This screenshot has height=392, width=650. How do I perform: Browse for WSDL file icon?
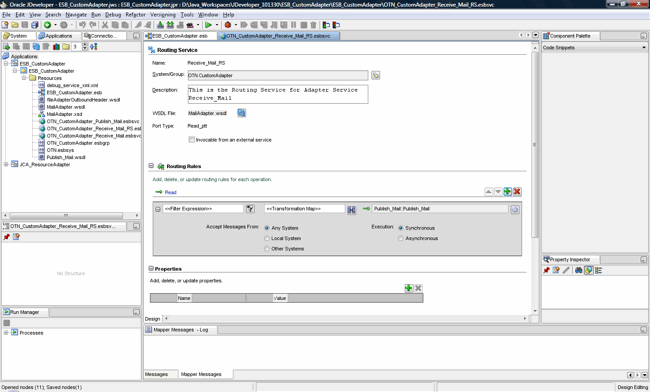point(241,113)
